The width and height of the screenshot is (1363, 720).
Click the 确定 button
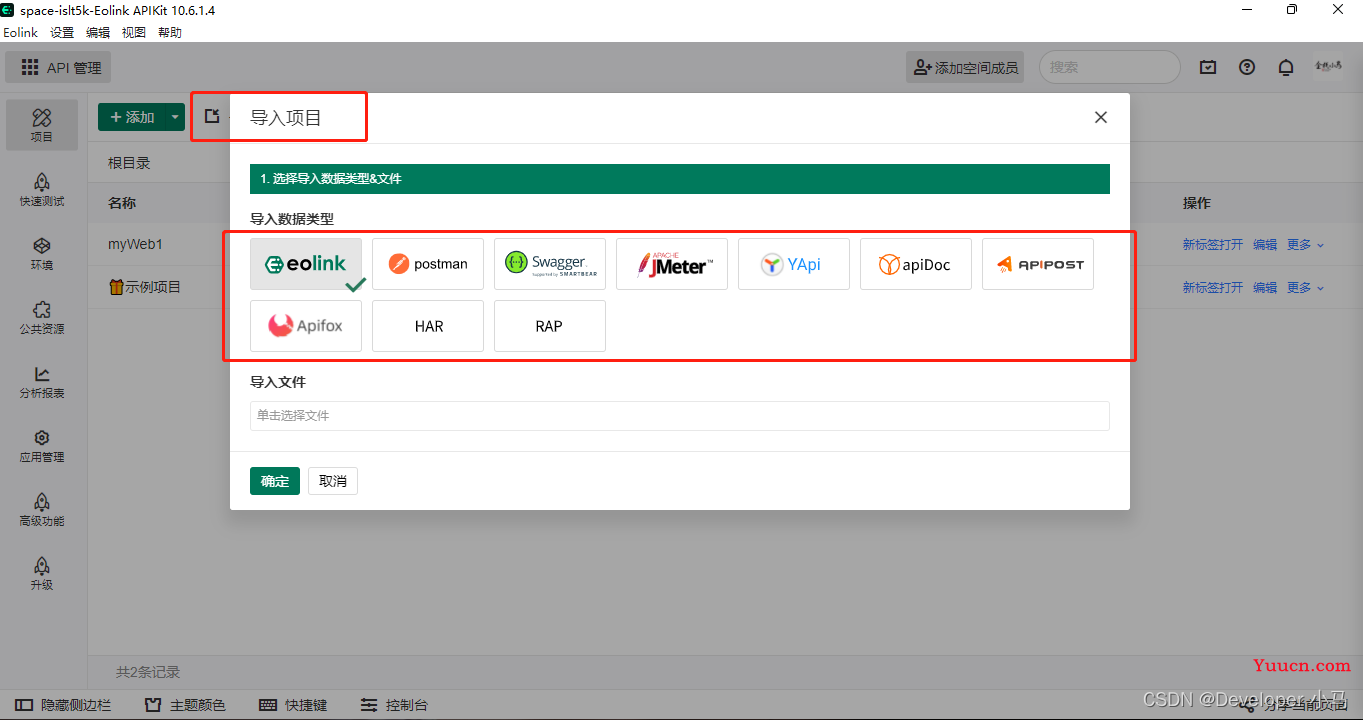tap(275, 481)
